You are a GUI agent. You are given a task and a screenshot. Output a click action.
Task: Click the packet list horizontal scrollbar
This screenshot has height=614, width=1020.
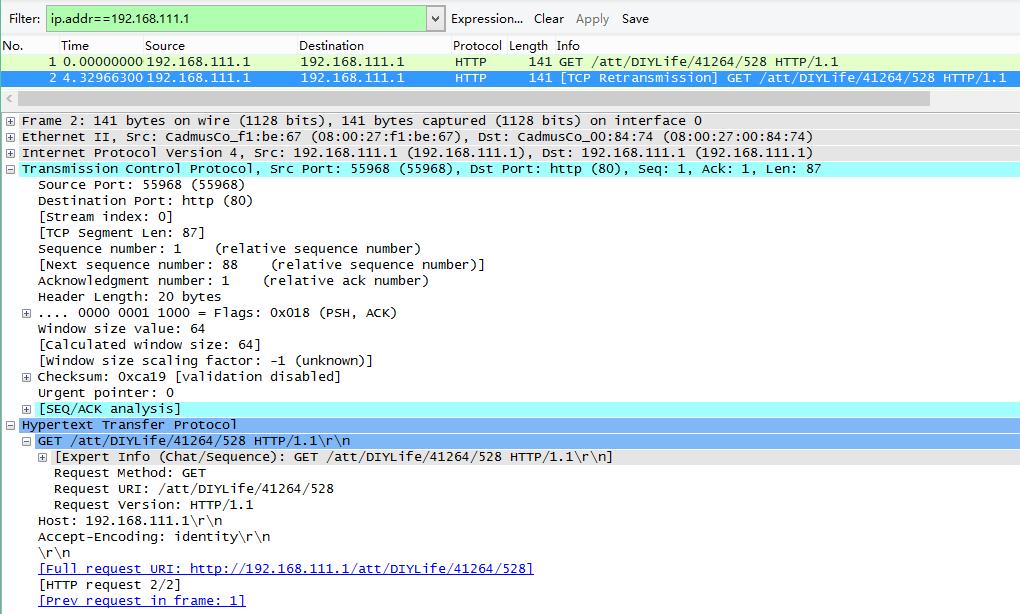pos(470,99)
